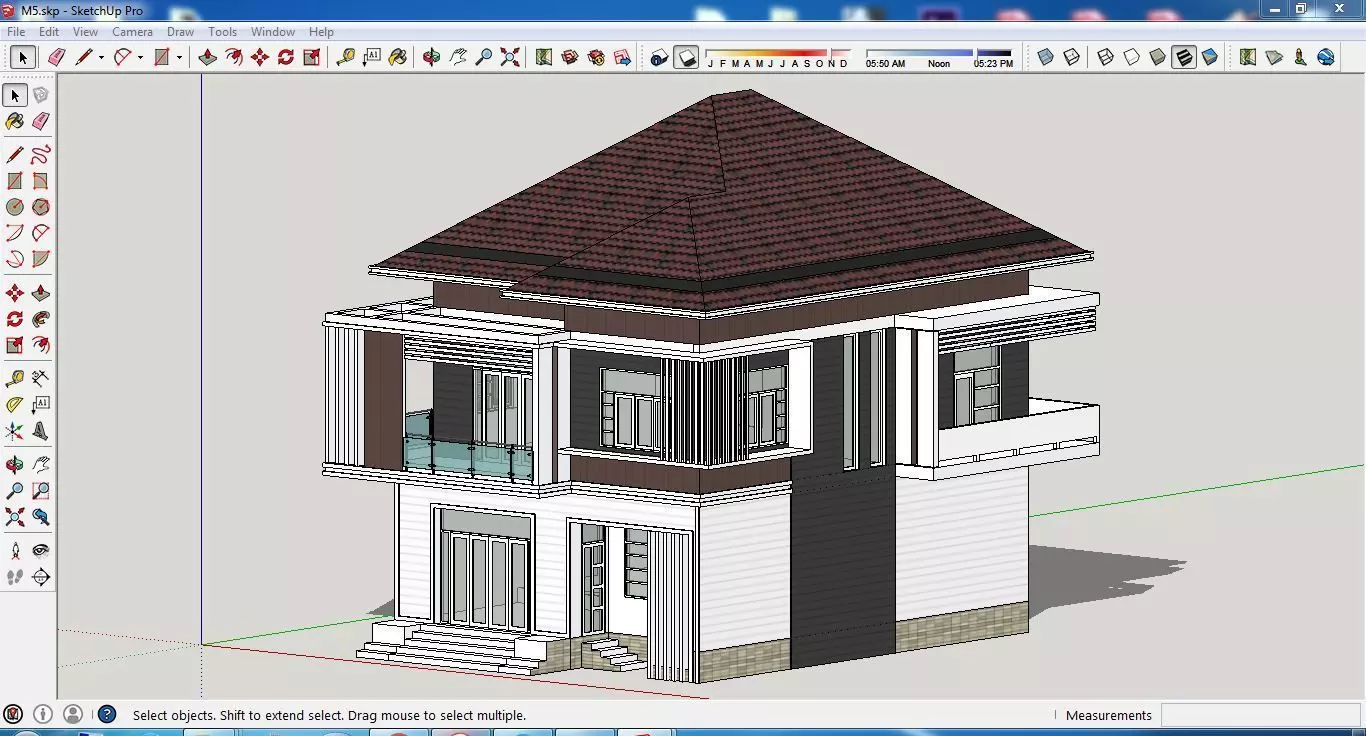The image size is (1366, 736).
Task: Click the 'Noon' time label
Action: [x=939, y=64]
